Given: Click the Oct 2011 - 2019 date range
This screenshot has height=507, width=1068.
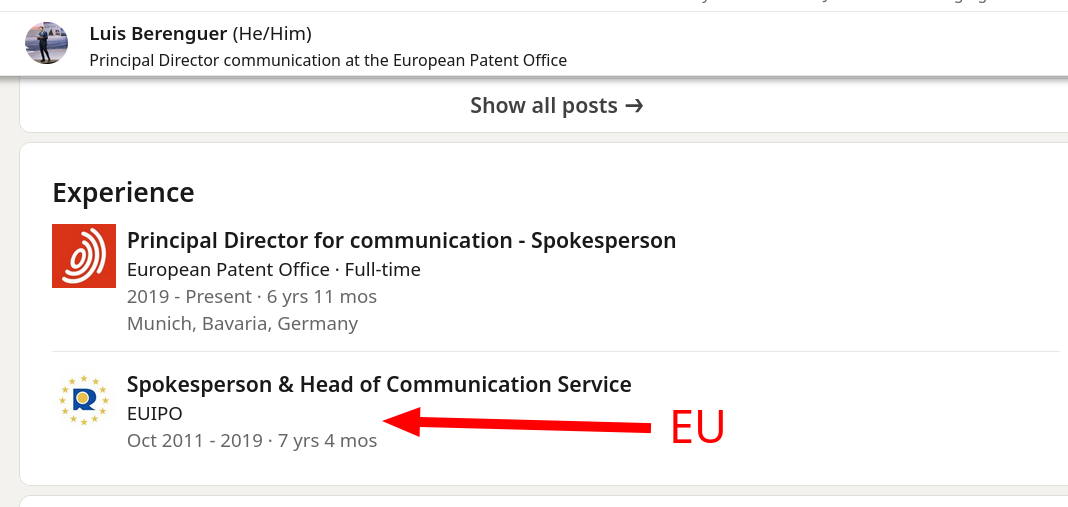Looking at the screenshot, I should 195,440.
